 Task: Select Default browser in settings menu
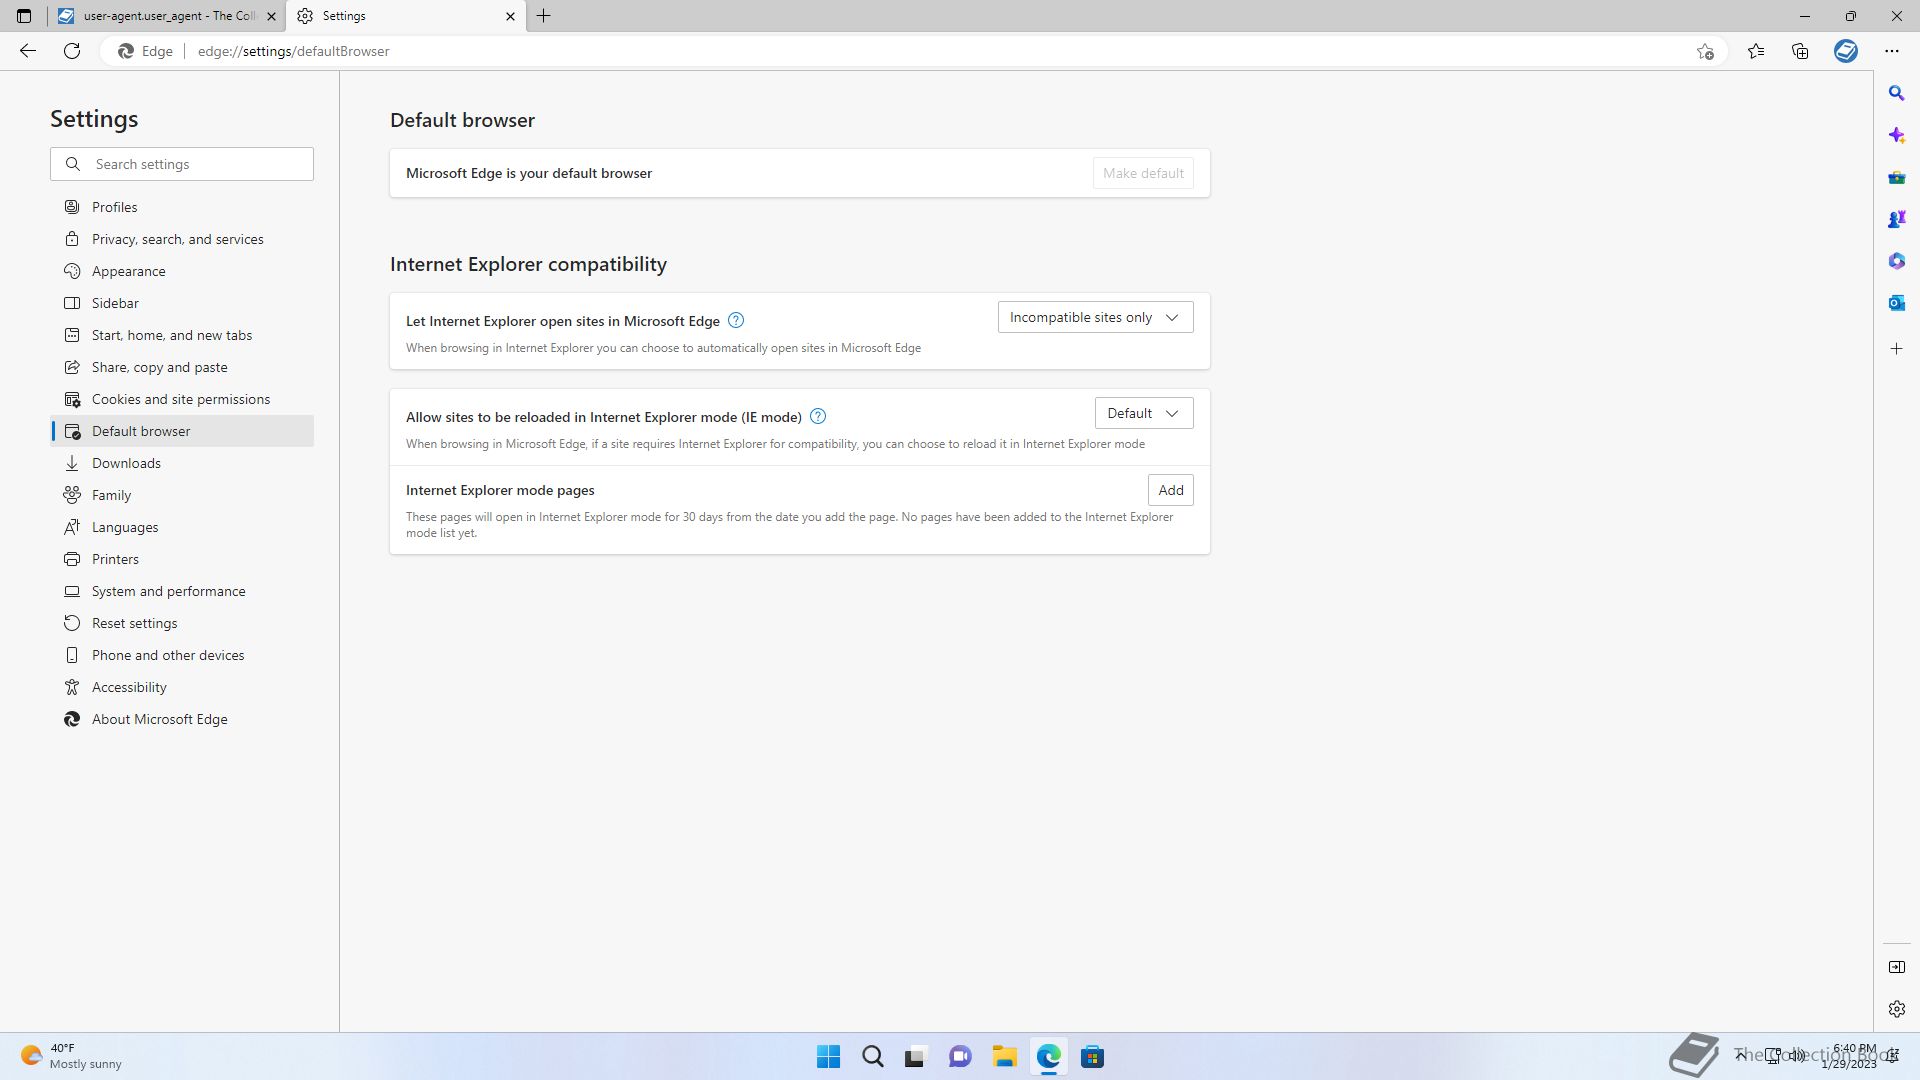(182, 431)
